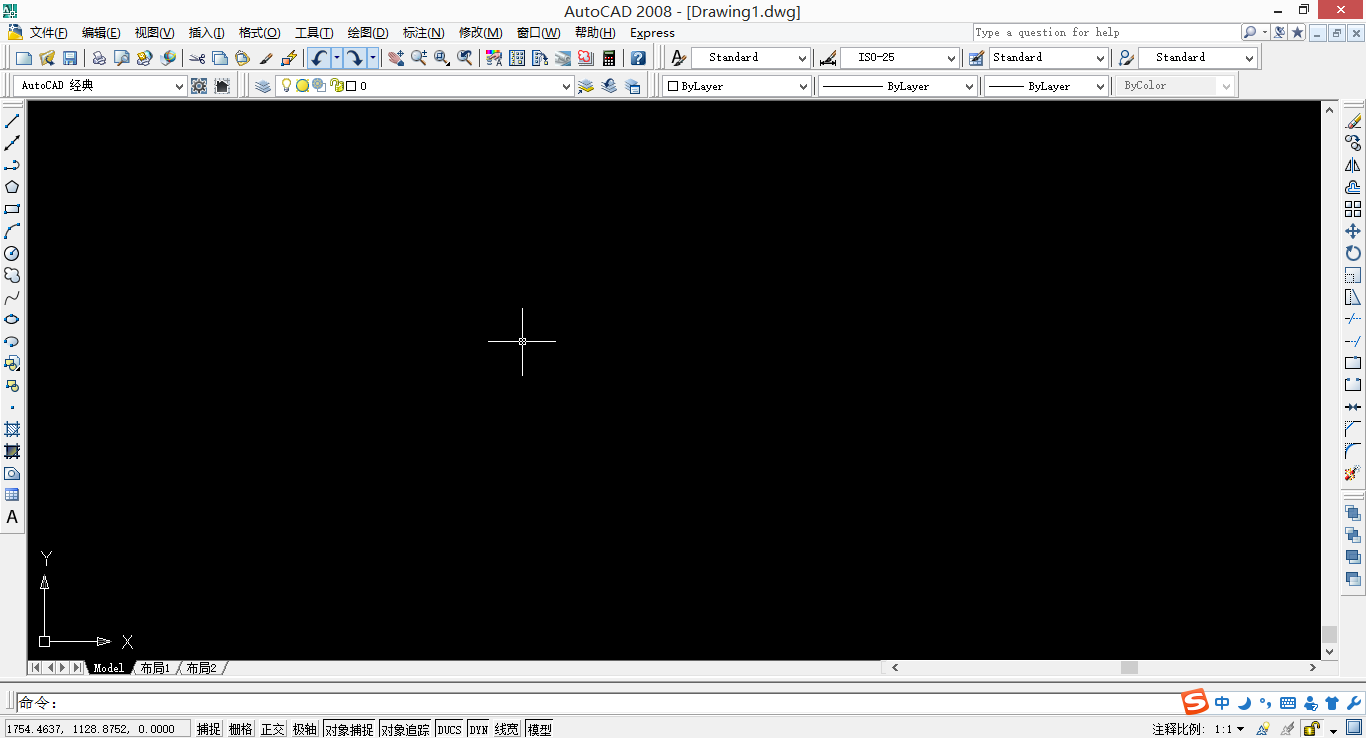Select the Array modify tool
The height and width of the screenshot is (738, 1366).
1353,209
